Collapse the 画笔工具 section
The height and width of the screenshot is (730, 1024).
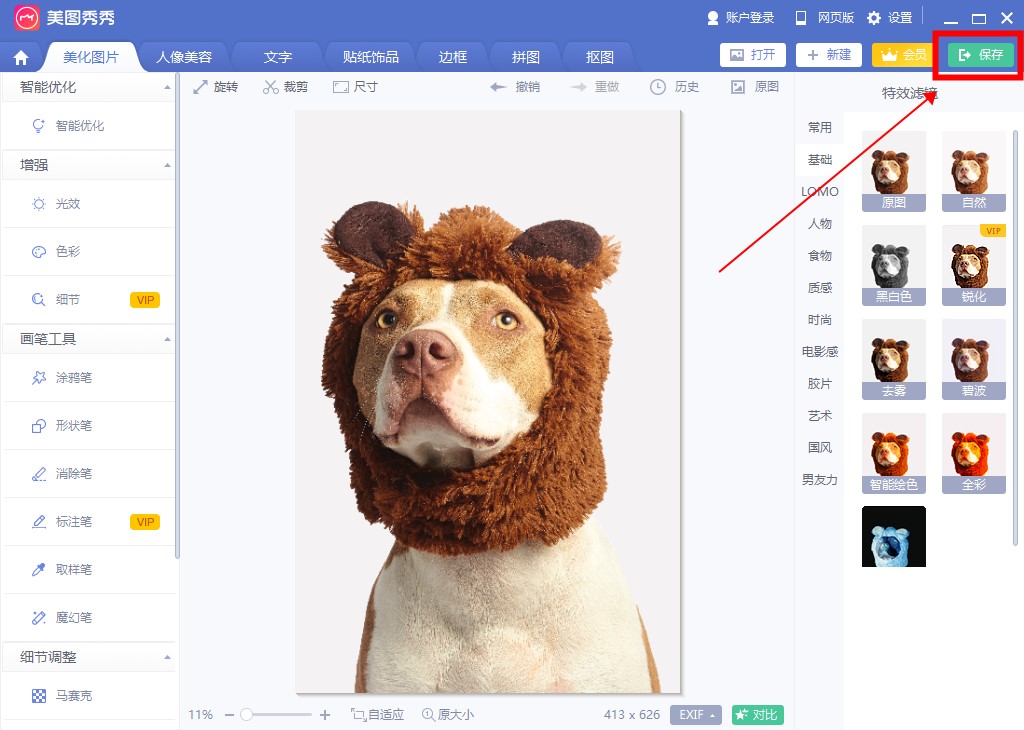[167, 339]
